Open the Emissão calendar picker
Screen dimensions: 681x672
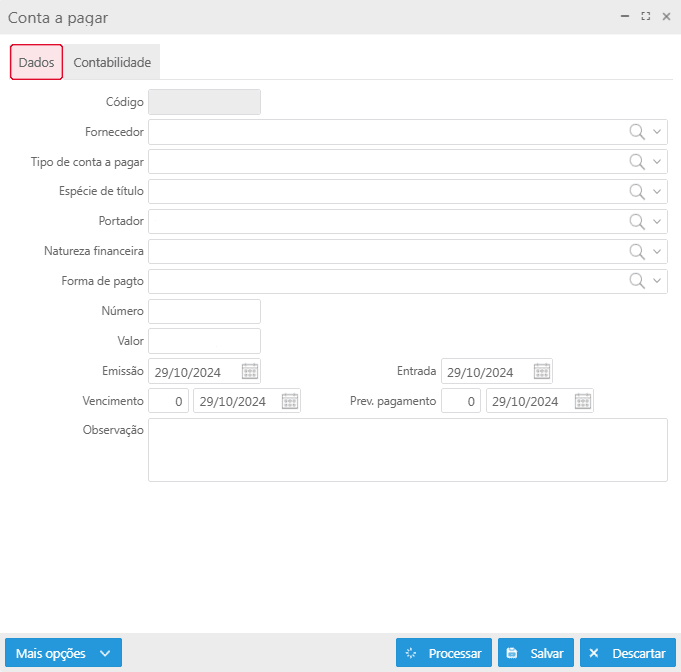(x=250, y=371)
